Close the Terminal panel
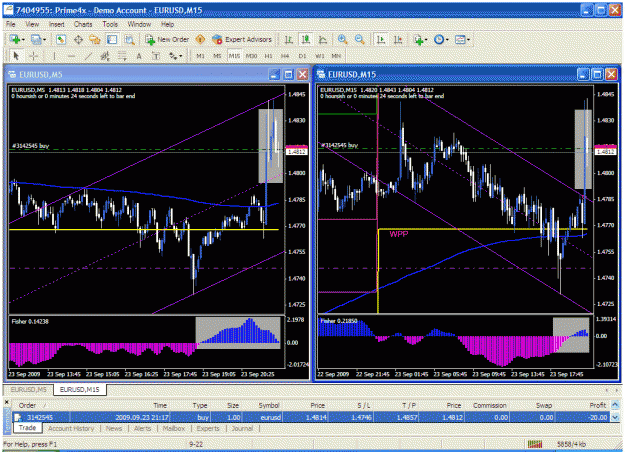The width and height of the screenshot is (625, 452). [x=6, y=402]
